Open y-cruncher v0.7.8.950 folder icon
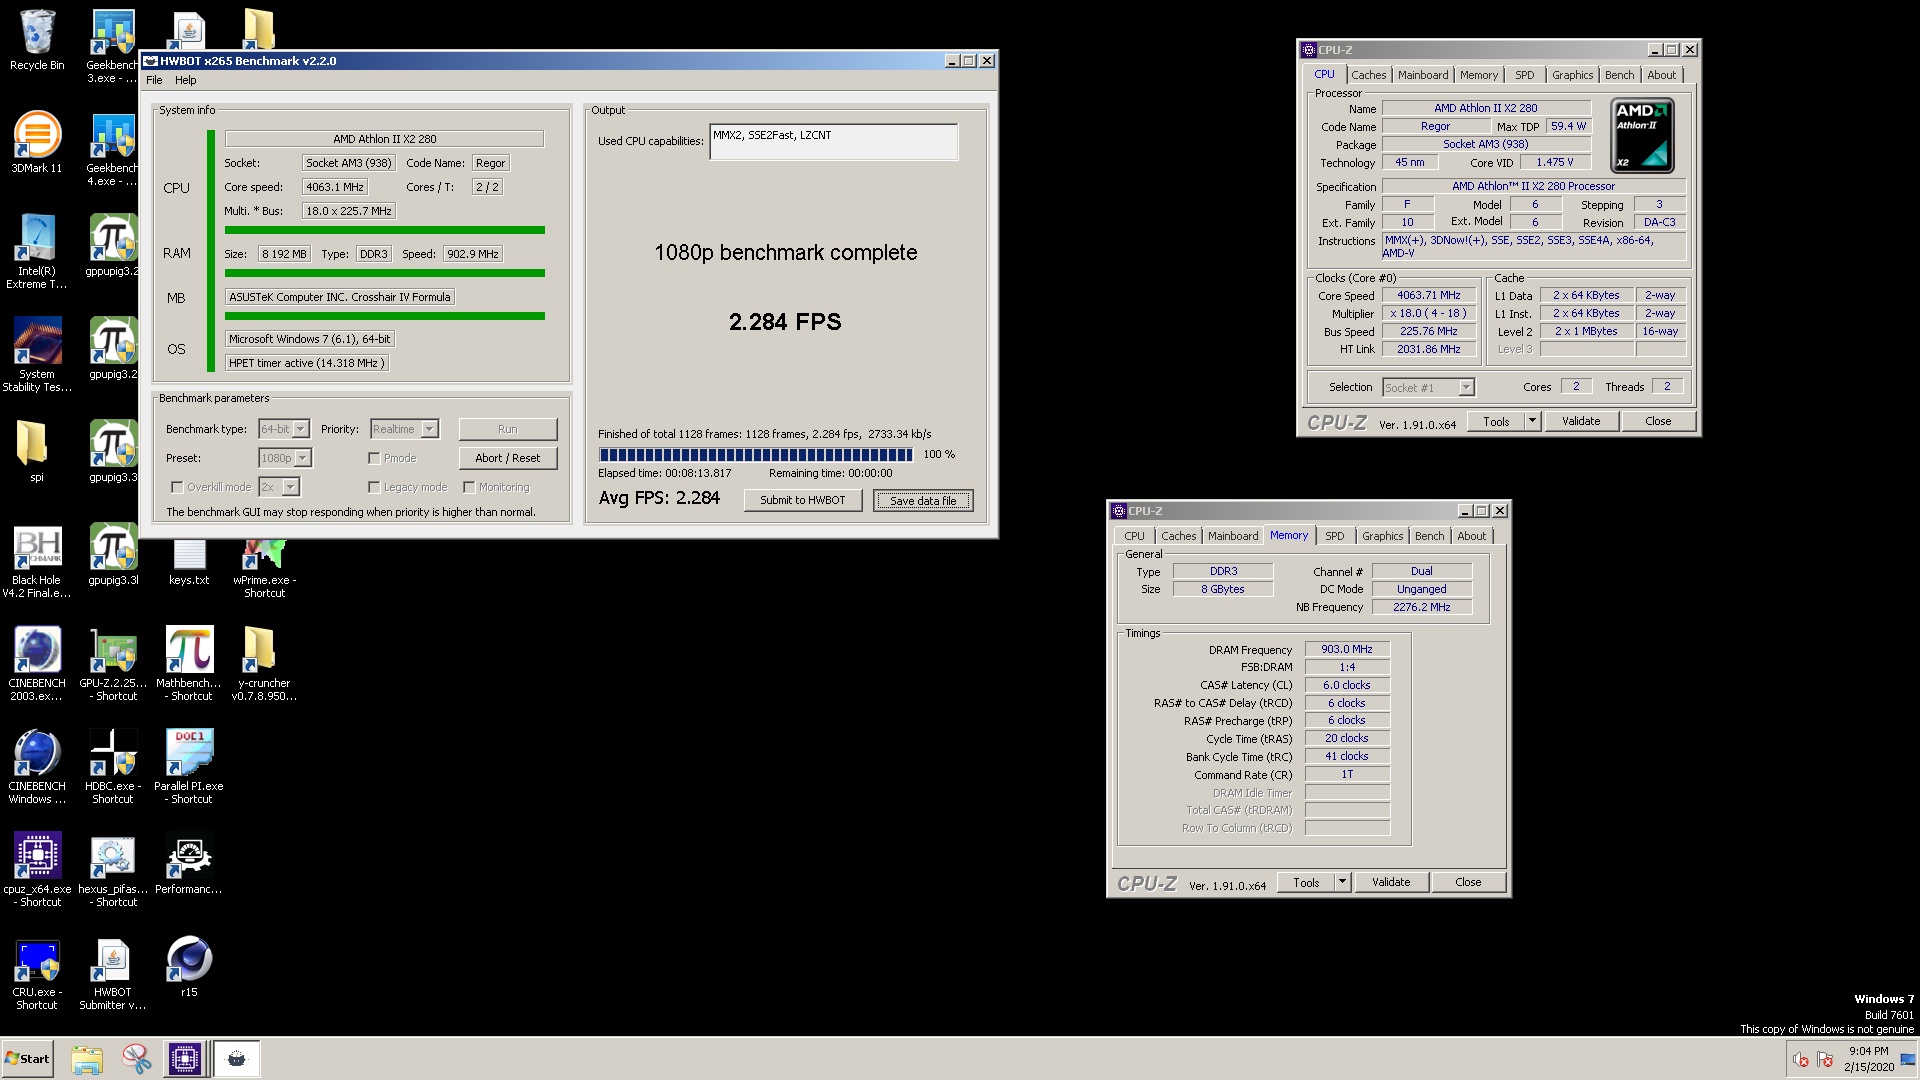 click(x=264, y=664)
